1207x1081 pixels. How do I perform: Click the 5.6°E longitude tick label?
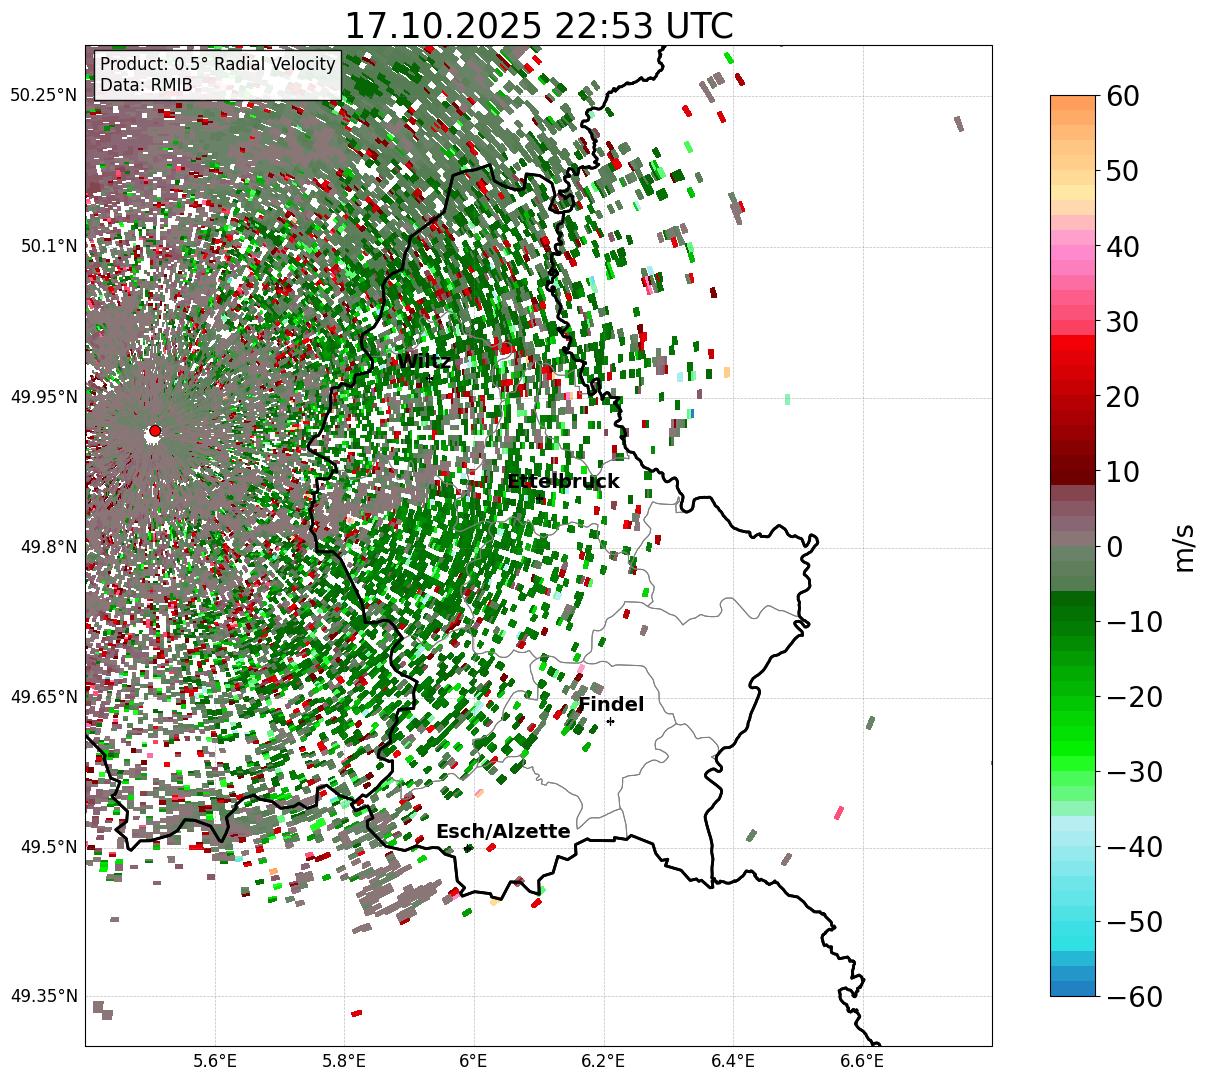pyautogui.click(x=215, y=1061)
